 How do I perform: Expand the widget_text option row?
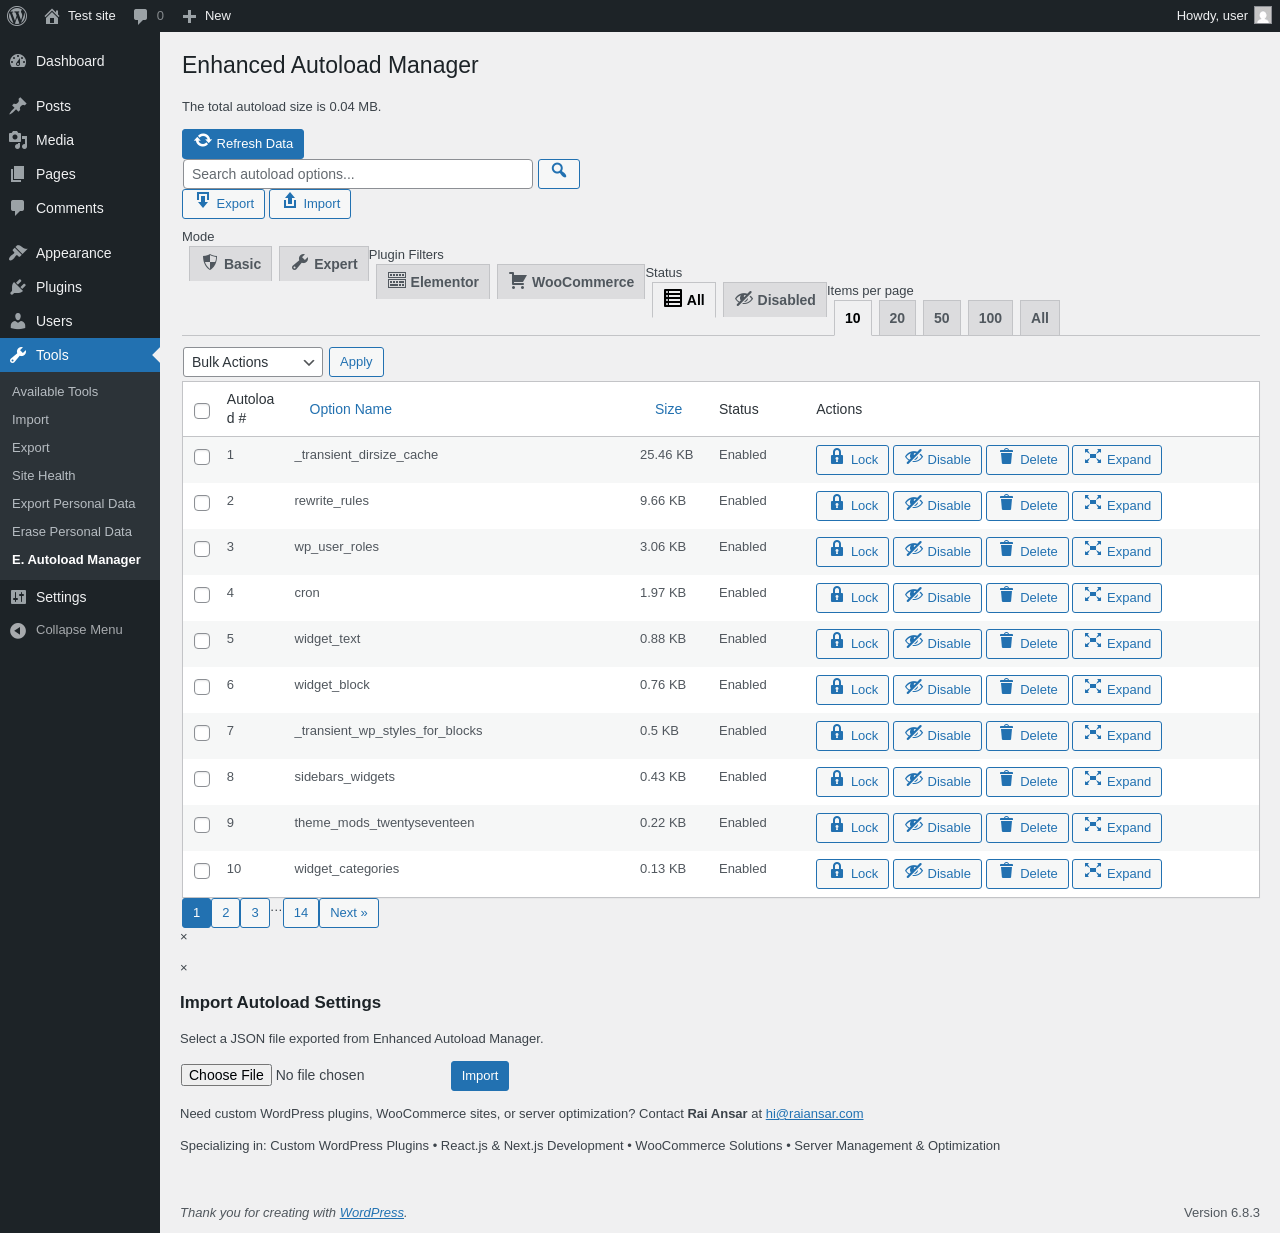point(1117,644)
